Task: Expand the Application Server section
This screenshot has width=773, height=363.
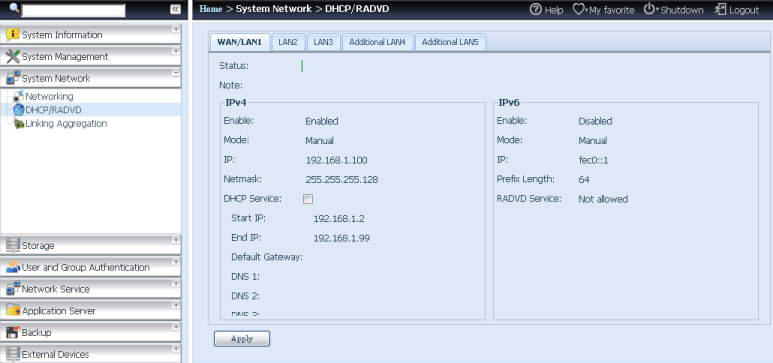Action: [176, 305]
